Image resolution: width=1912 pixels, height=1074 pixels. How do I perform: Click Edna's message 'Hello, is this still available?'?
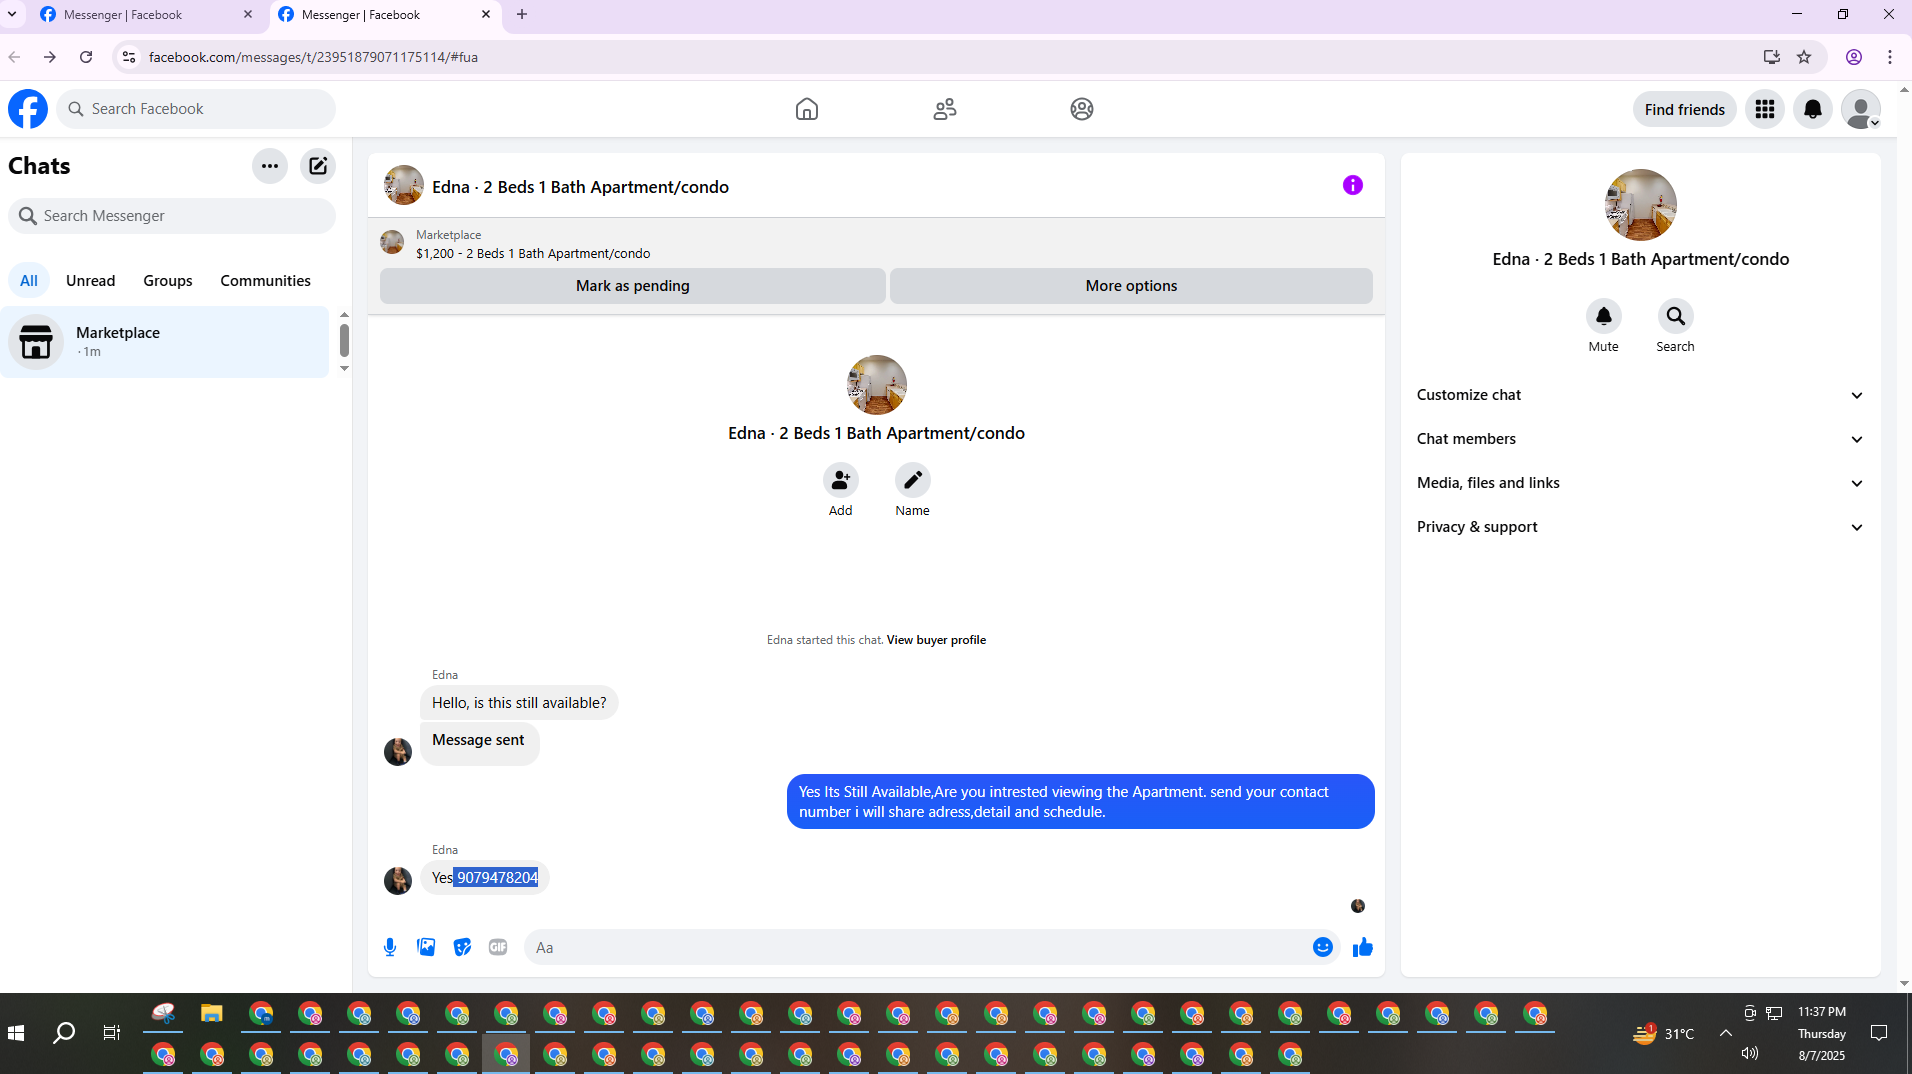pyautogui.click(x=519, y=703)
